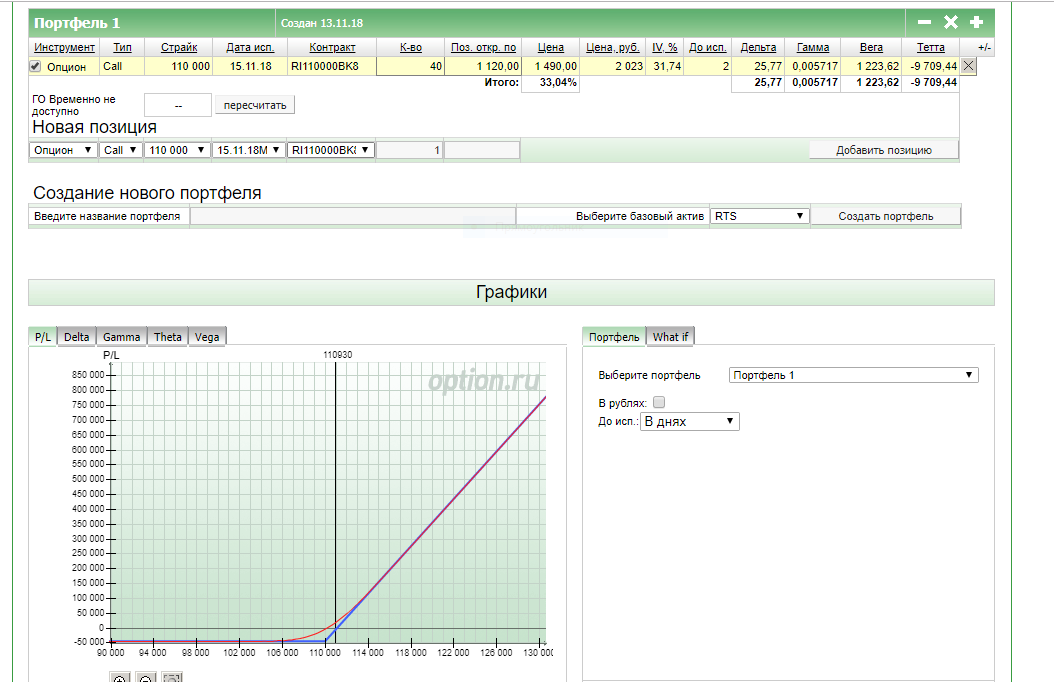Sort by the Страйк column header
1054x682 pixels.
tap(179, 47)
